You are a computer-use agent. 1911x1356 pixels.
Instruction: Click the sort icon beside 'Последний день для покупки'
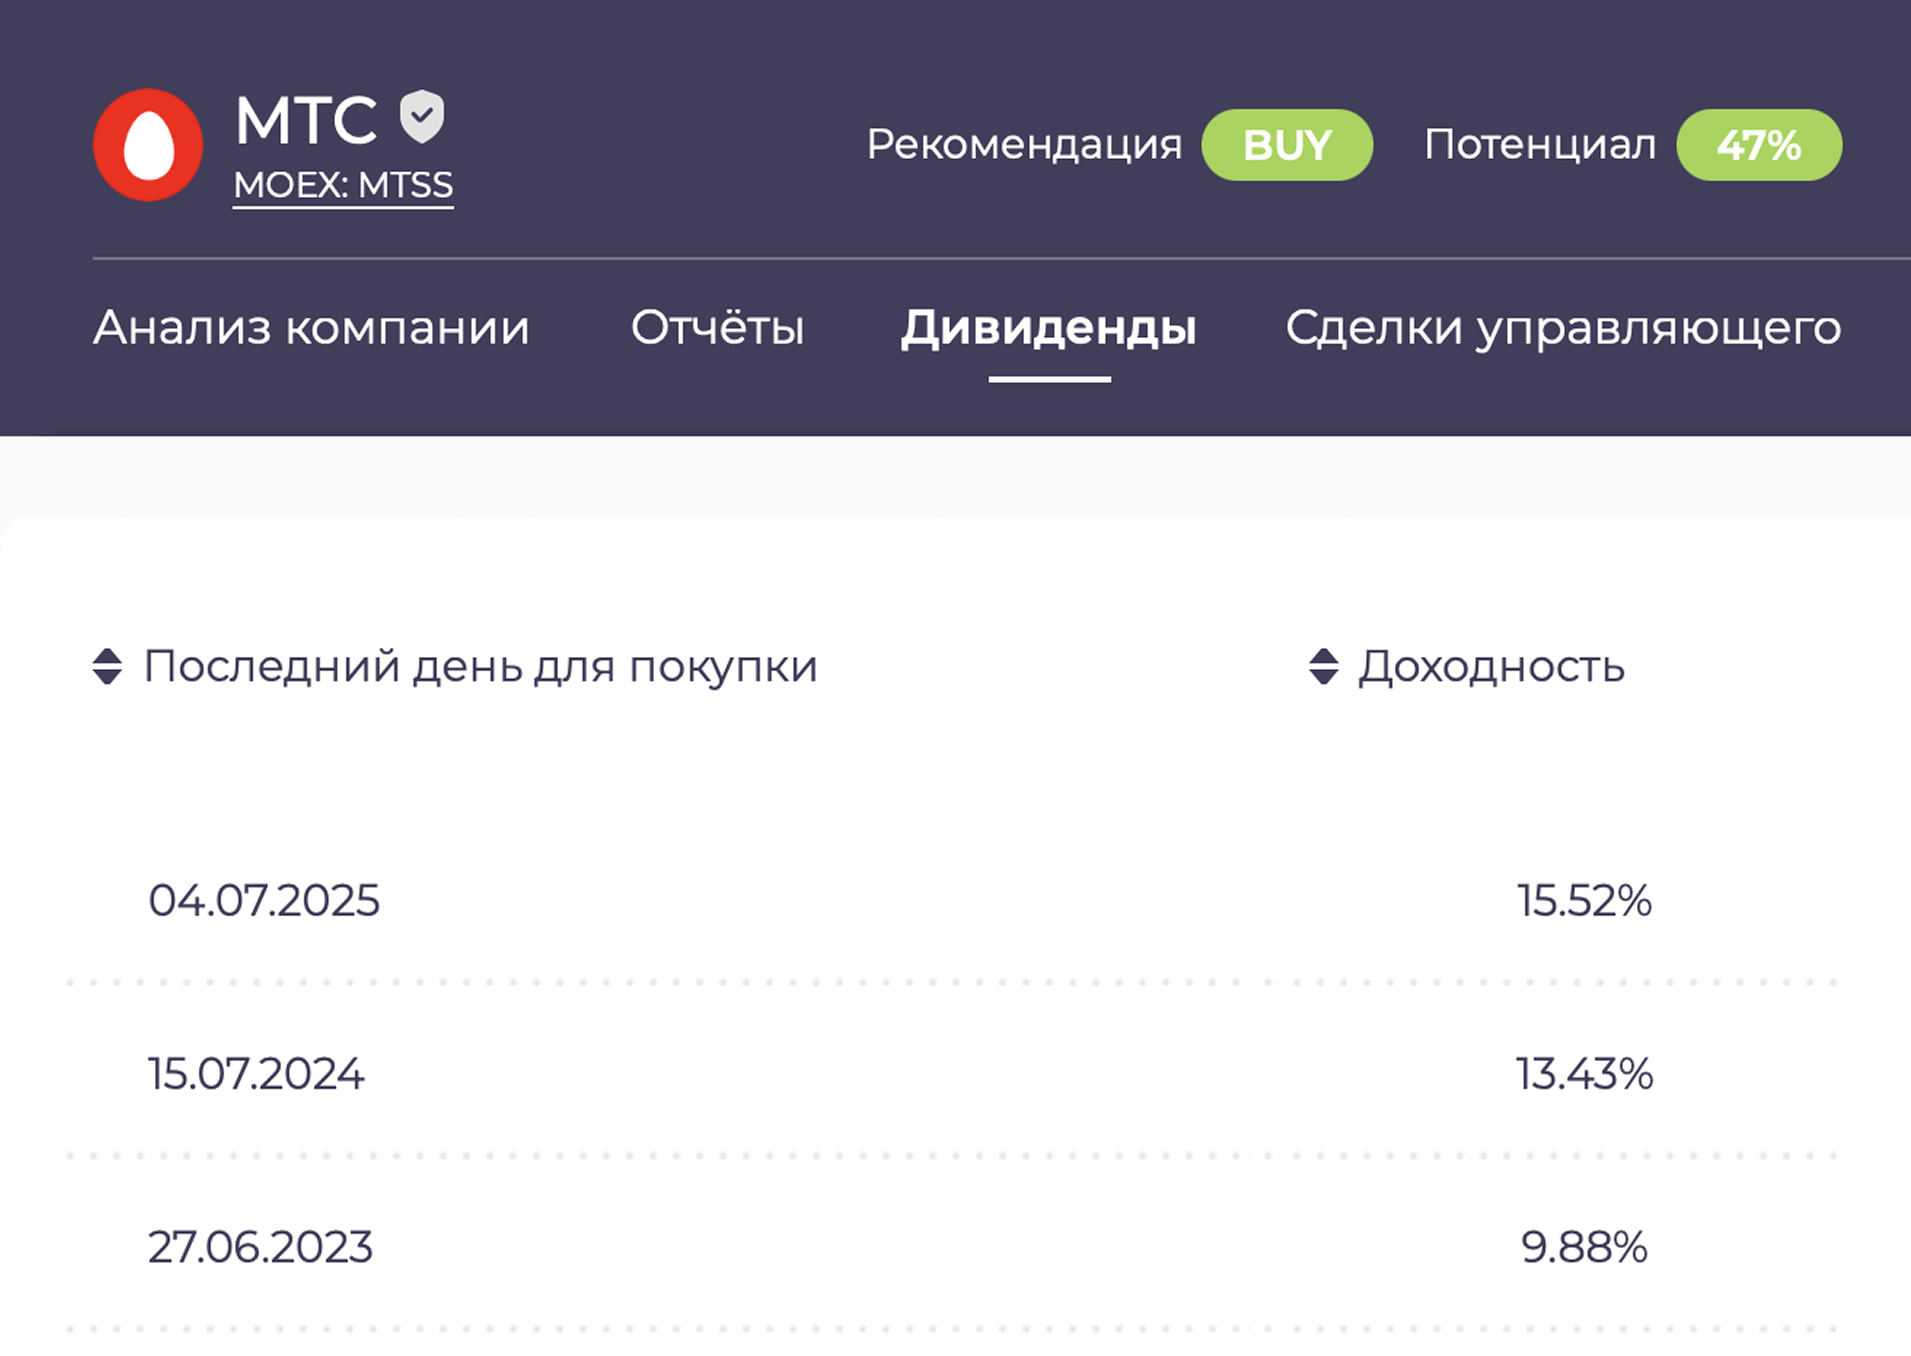point(106,666)
